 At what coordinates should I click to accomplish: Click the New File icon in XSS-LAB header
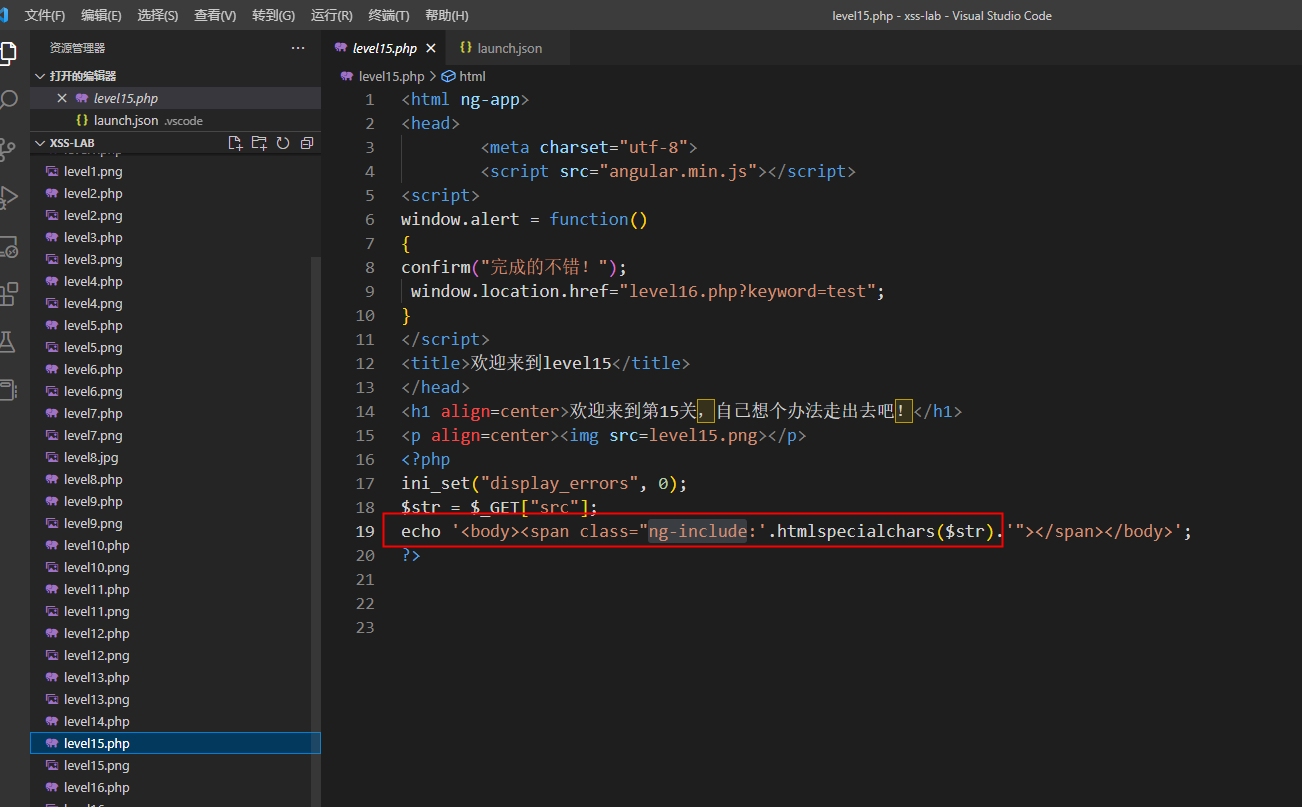click(235, 143)
